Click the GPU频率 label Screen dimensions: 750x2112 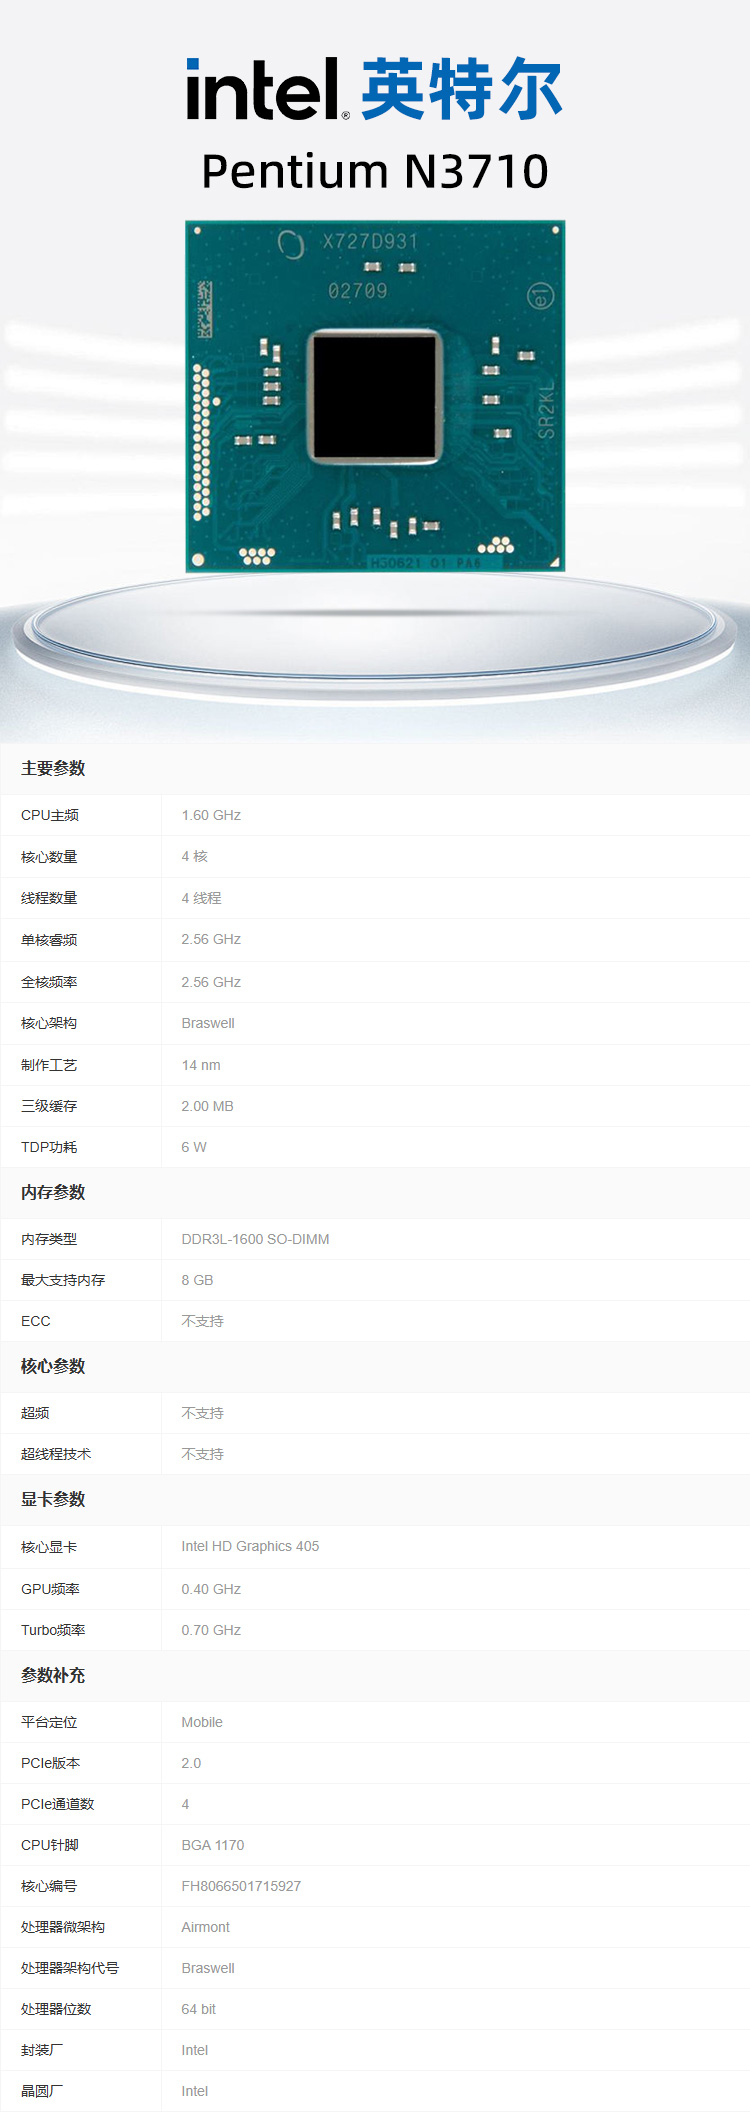coord(50,1589)
